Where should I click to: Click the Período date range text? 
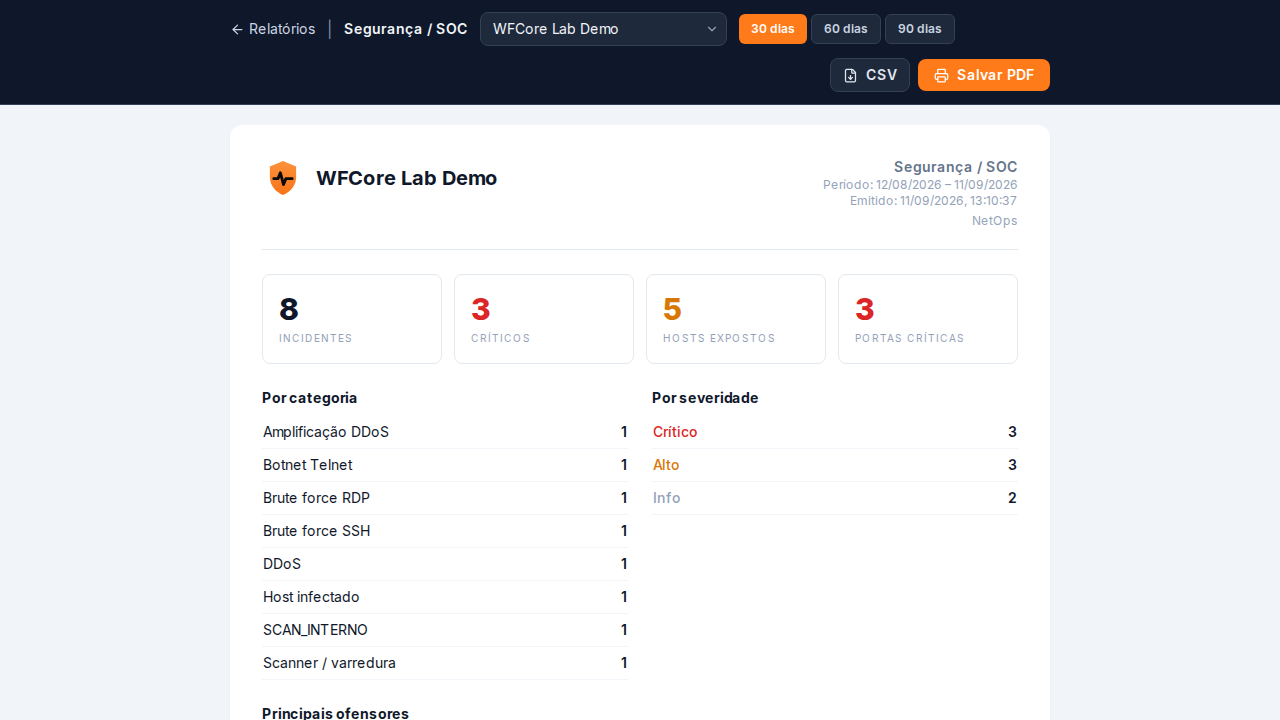point(920,185)
